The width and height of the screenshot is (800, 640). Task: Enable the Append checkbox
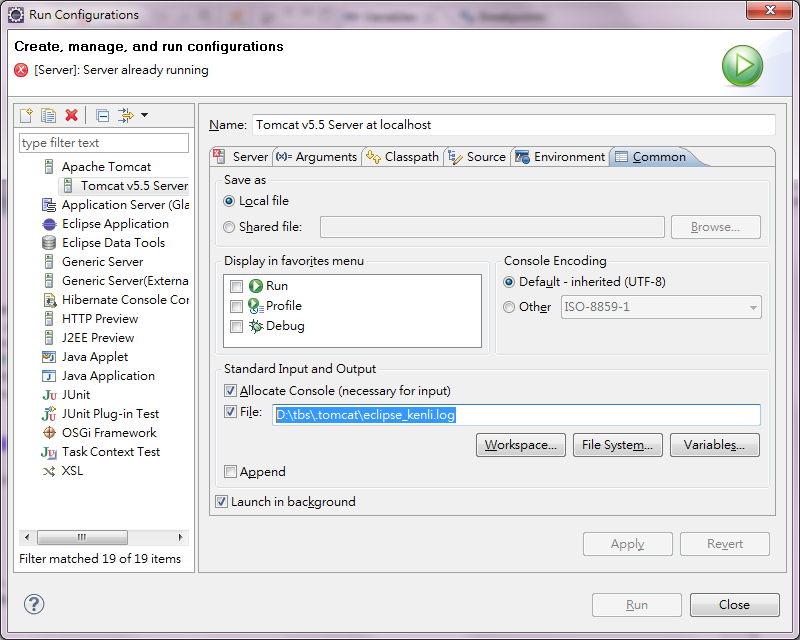pos(230,471)
